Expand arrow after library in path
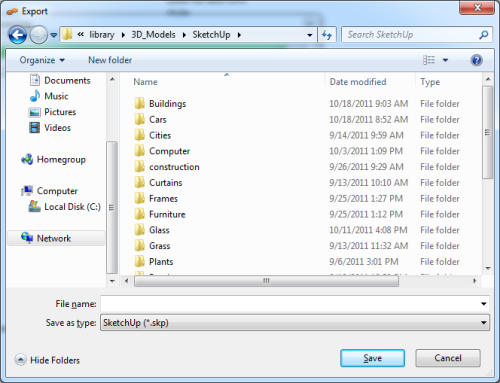Screen dimensions: 500x383 click(123, 35)
